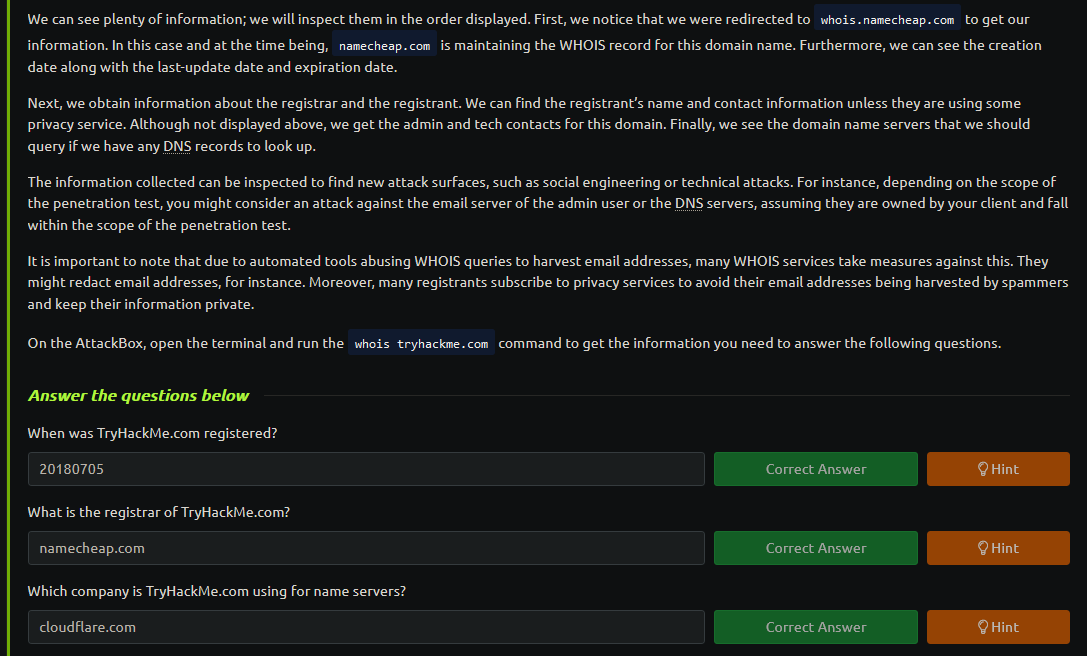This screenshot has width=1087, height=656.
Task: Click Correct Answer button for registration date question
Action: [x=816, y=469]
